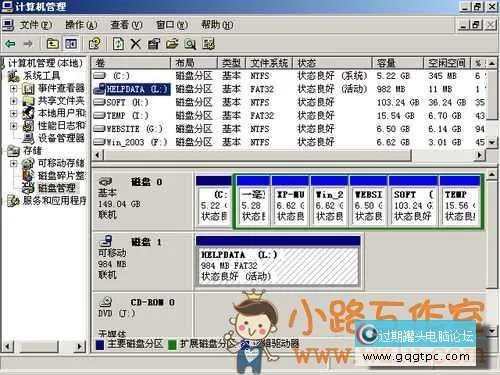
Task: Select the Win_2003 (F:) volume row
Action: click(290, 142)
